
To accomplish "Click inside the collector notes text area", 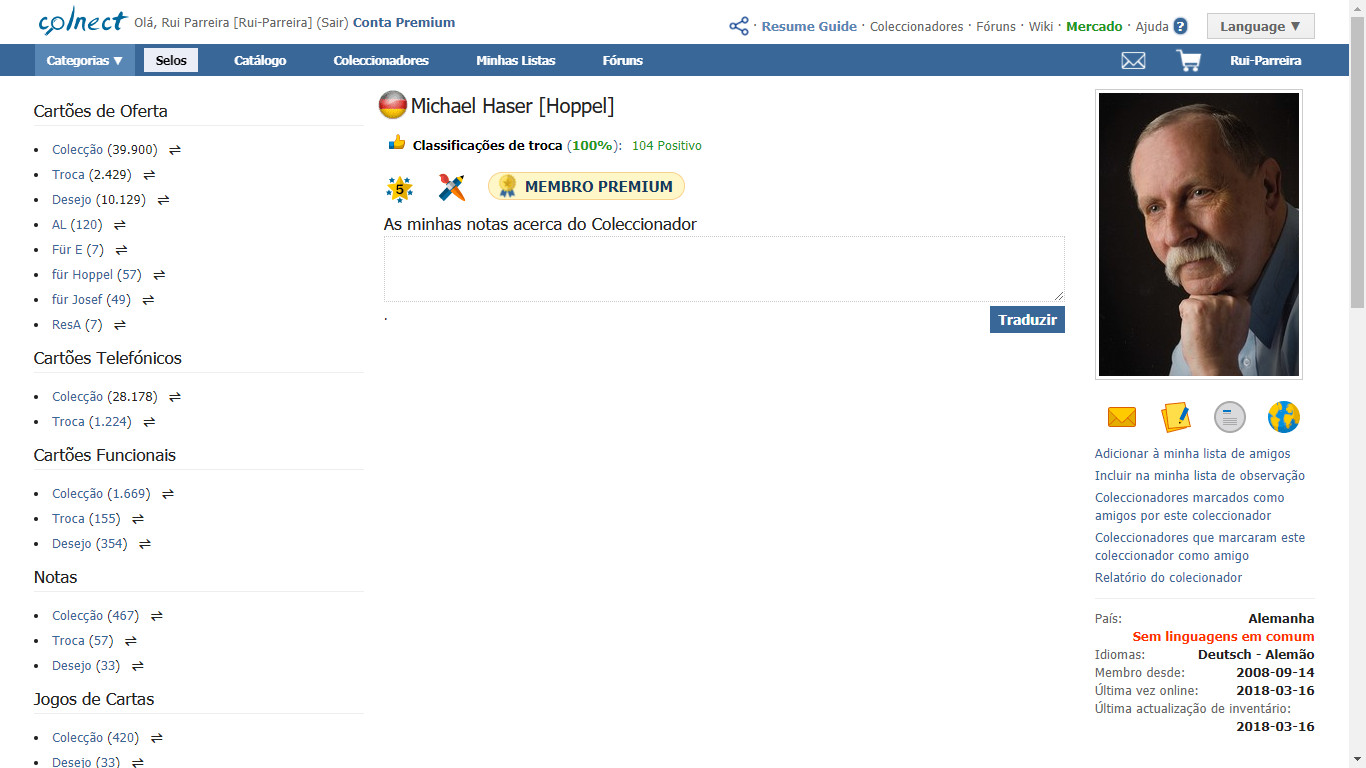I will point(724,269).
